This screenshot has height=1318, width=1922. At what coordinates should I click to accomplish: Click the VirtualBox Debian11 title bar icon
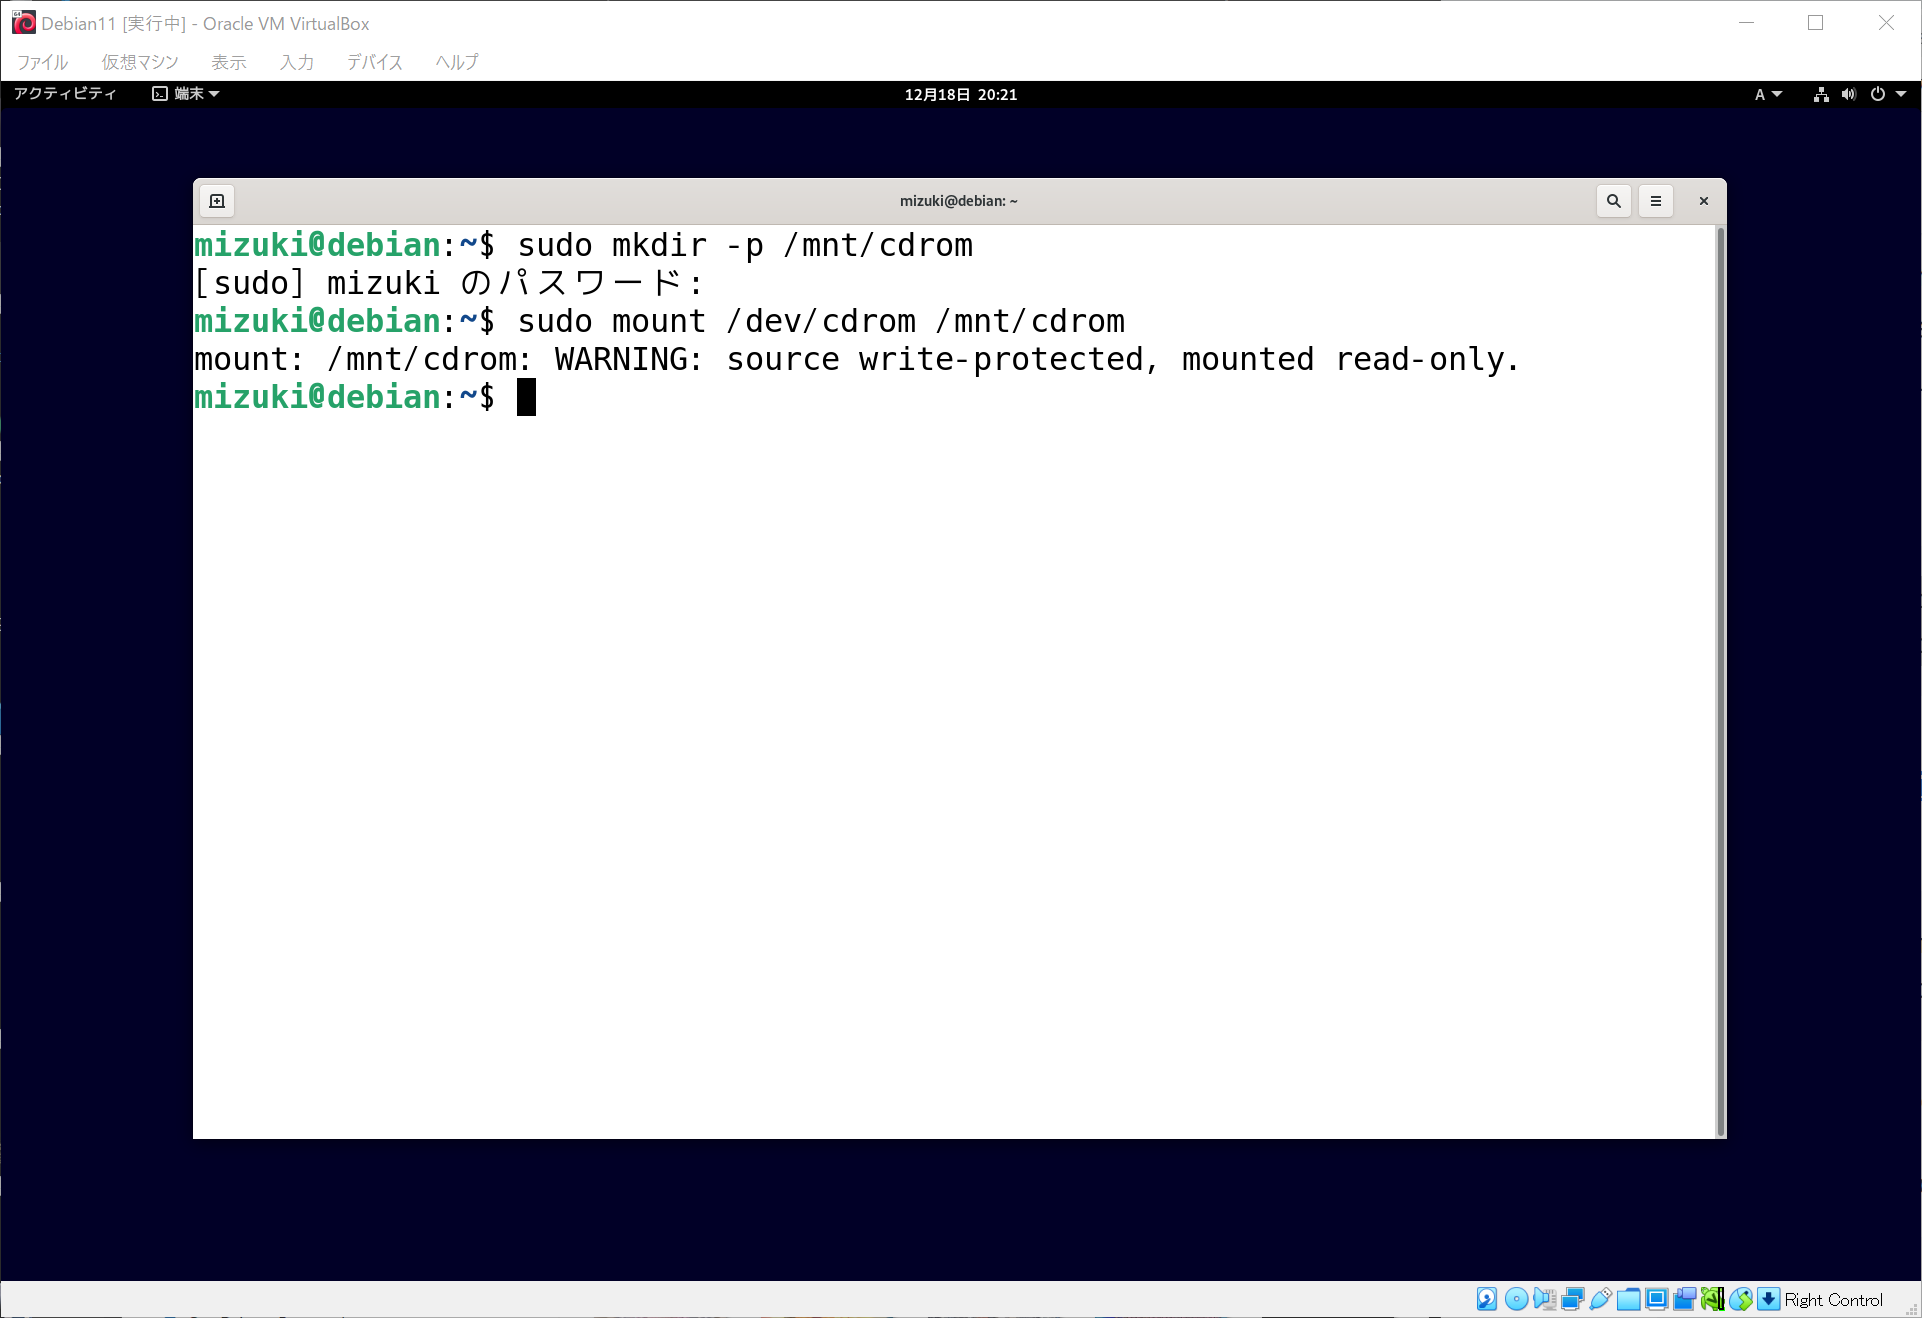click(24, 23)
